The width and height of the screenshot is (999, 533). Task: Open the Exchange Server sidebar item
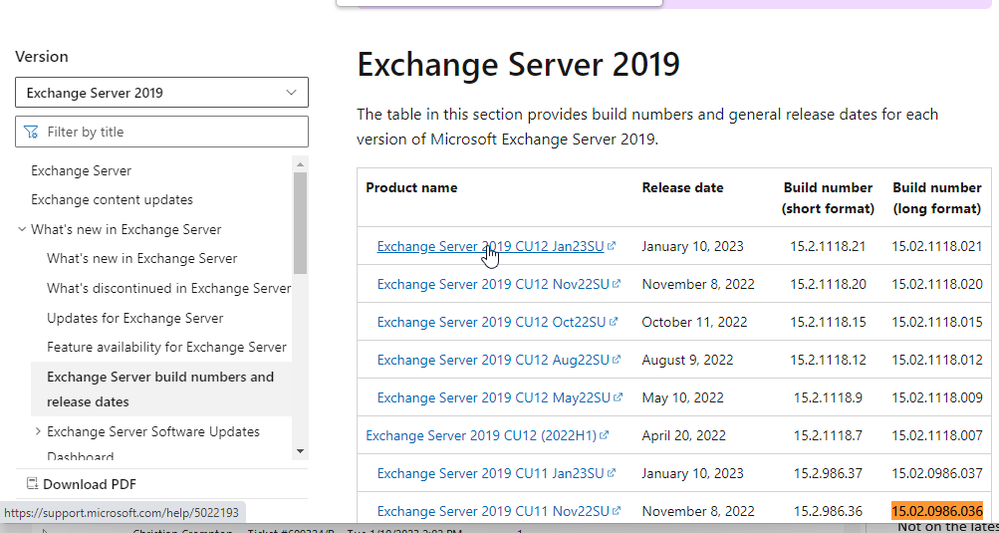pos(81,171)
